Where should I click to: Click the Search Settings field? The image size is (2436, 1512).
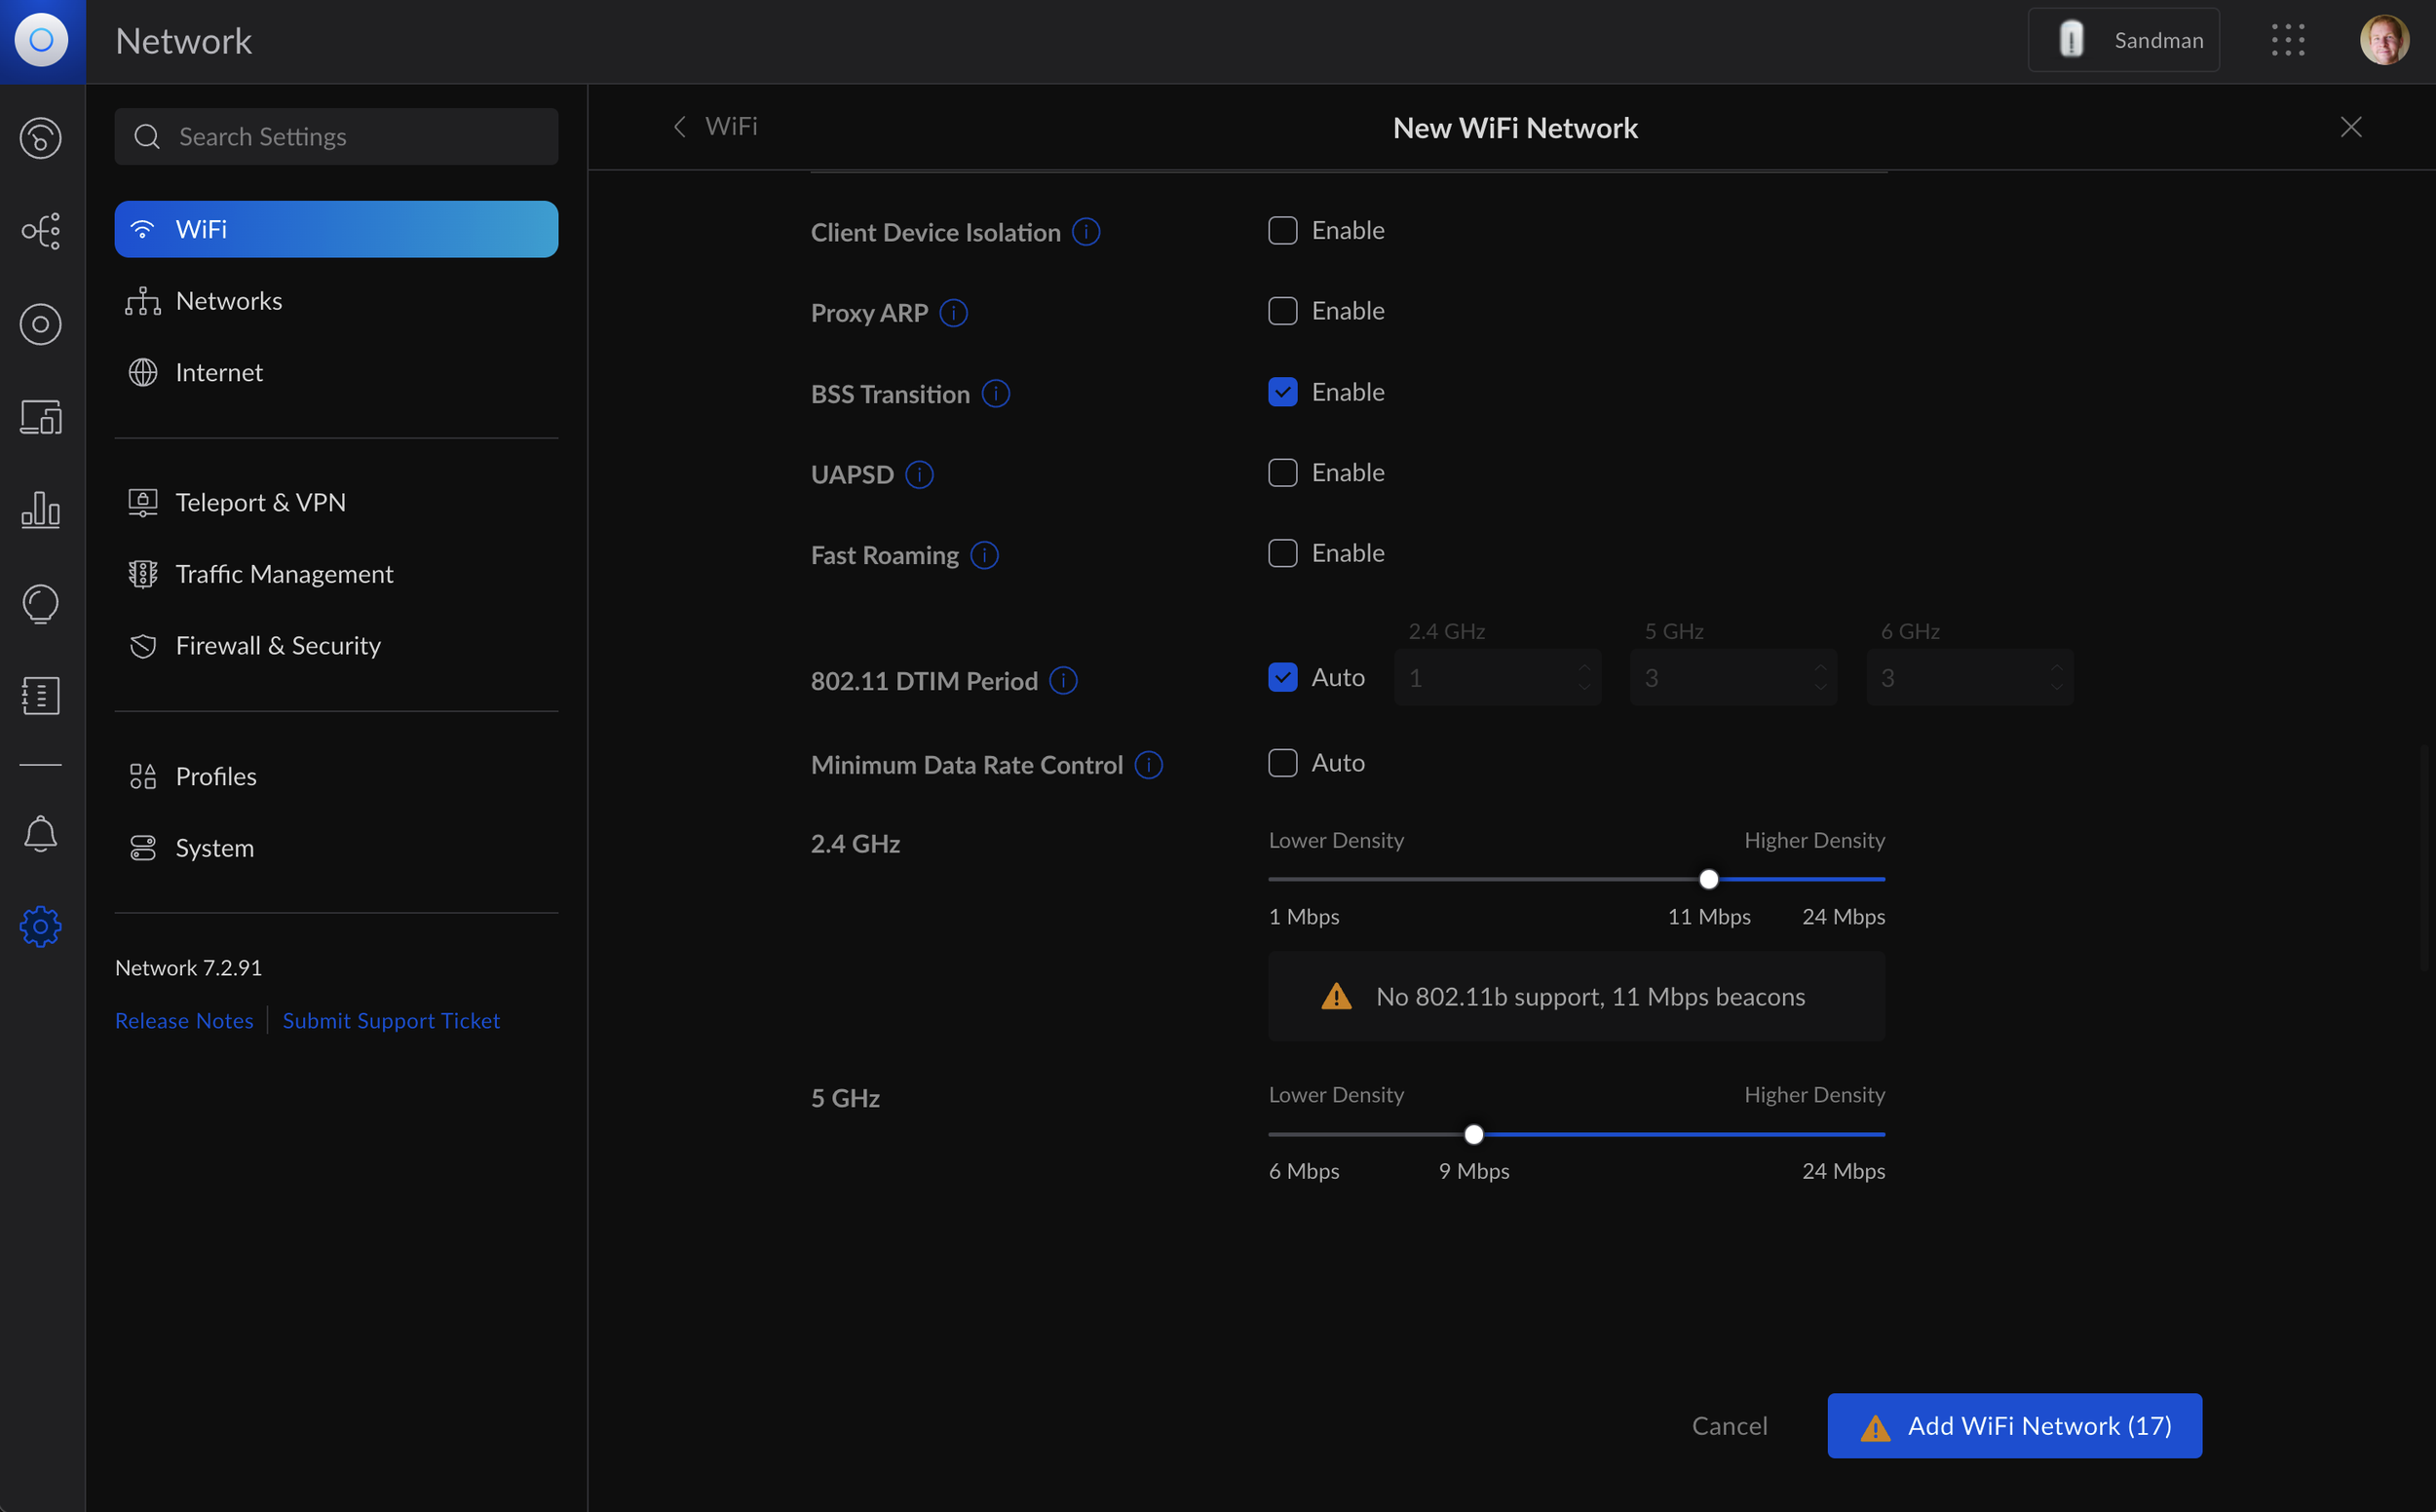(336, 136)
